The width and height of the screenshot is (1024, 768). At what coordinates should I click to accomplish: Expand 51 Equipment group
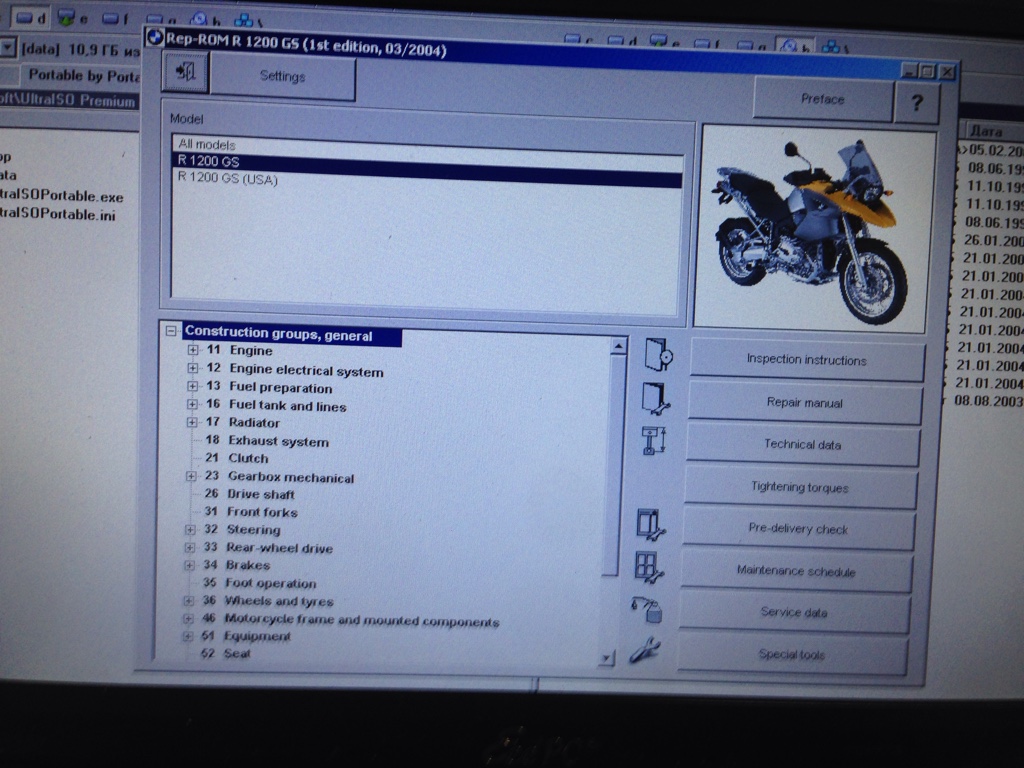point(188,635)
